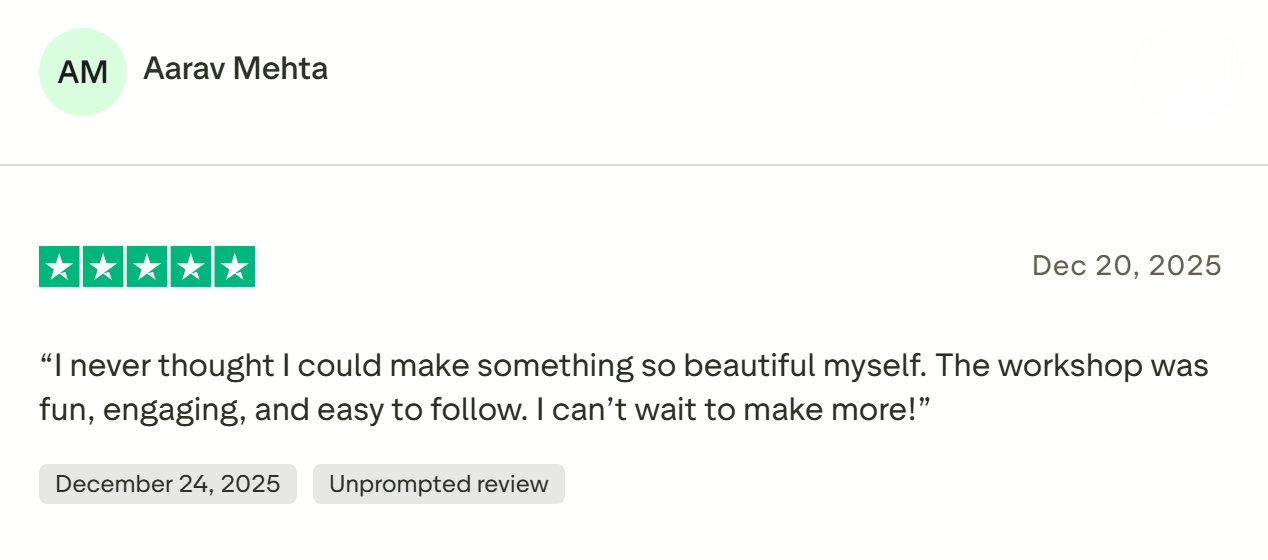Click the green AM avatar circle
The height and width of the screenshot is (560, 1268).
pyautogui.click(x=83, y=72)
